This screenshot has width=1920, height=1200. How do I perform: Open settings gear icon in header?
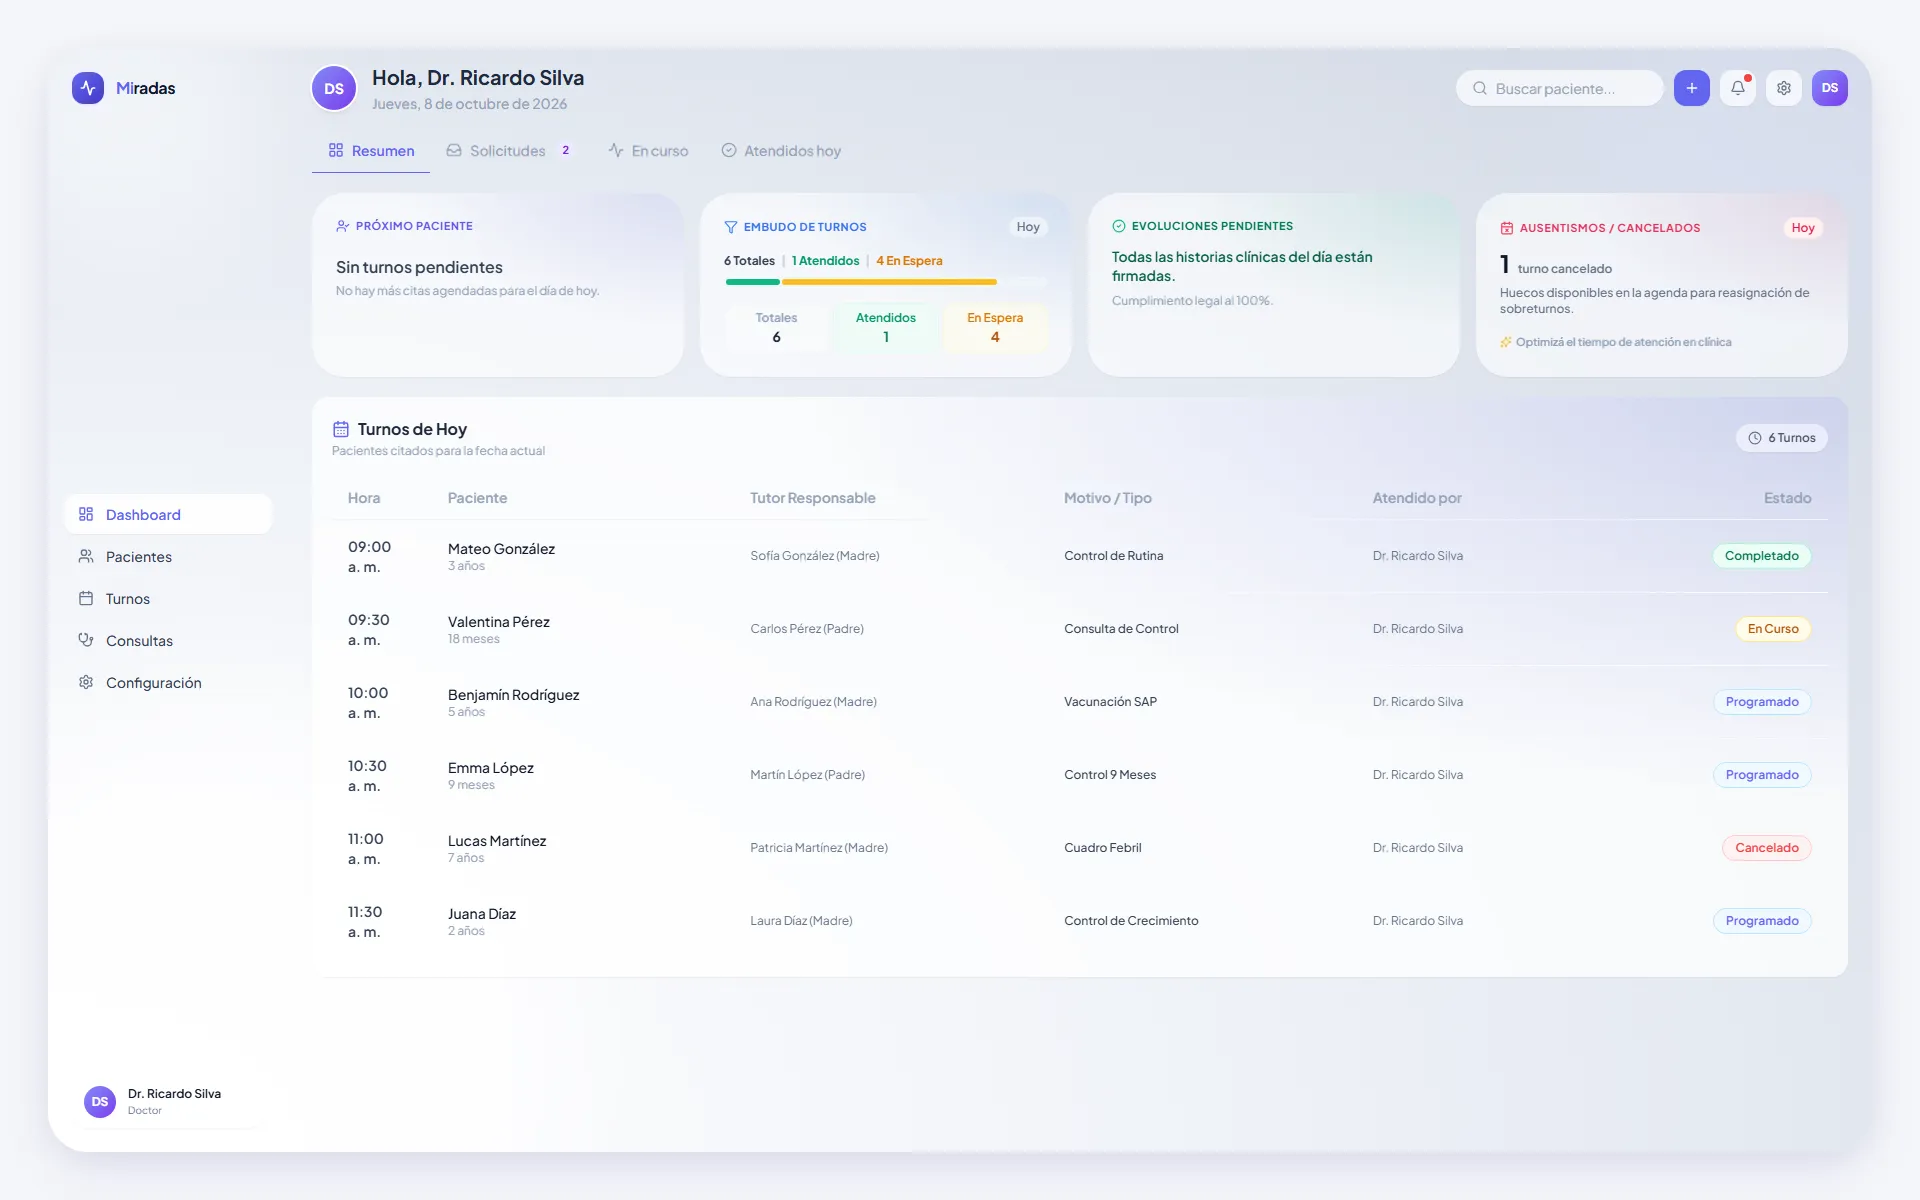click(x=1784, y=88)
